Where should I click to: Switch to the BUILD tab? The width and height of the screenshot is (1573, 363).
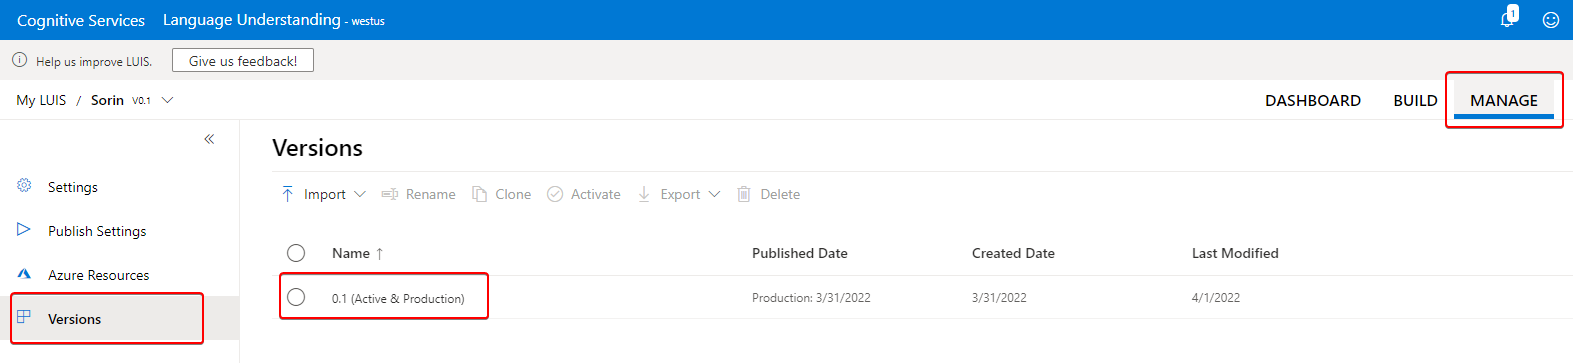tap(1415, 100)
